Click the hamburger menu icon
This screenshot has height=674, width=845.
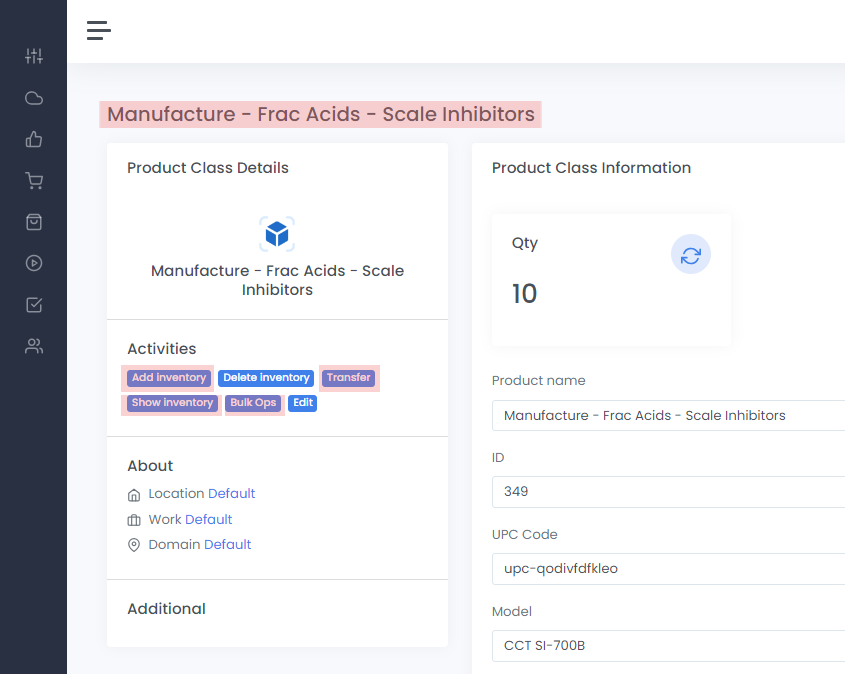[x=98, y=31]
